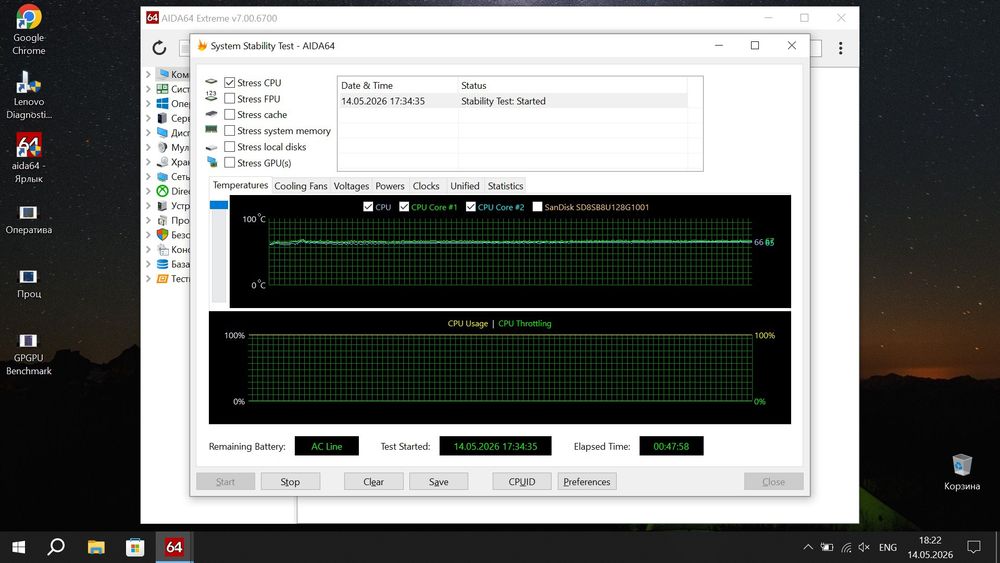This screenshot has width=1000, height=563.
Task: Expand the Устр tree node arrow
Action: [148, 206]
